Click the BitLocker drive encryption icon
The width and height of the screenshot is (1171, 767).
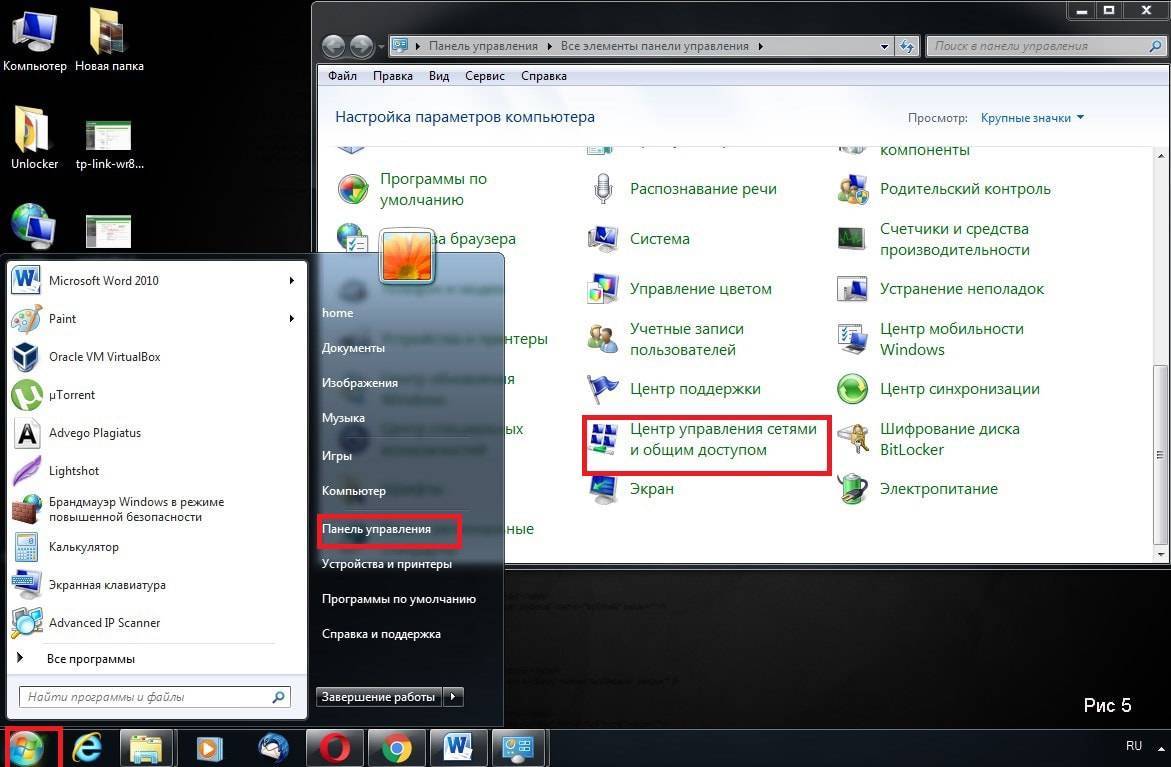coord(852,439)
